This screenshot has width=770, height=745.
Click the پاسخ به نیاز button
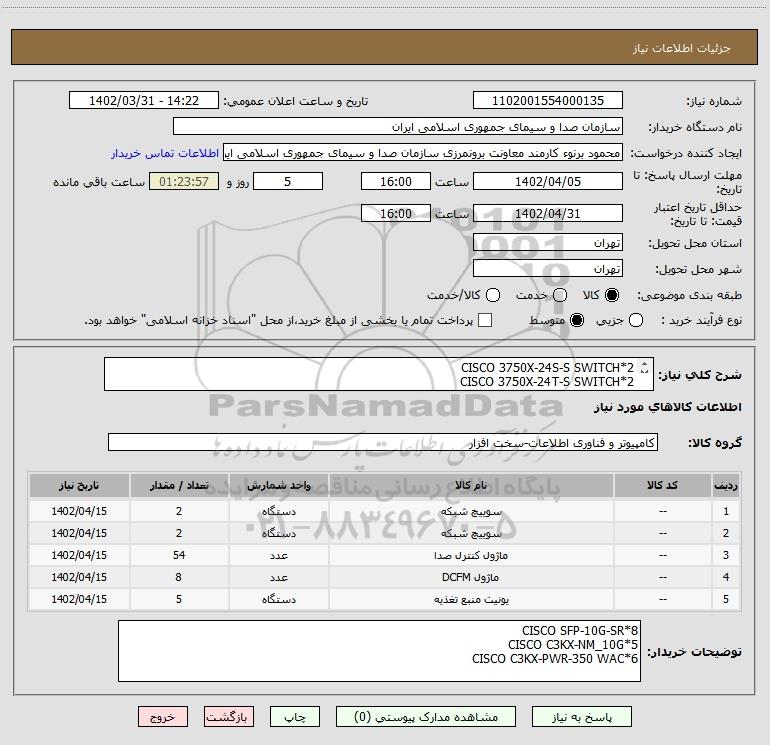point(582,717)
